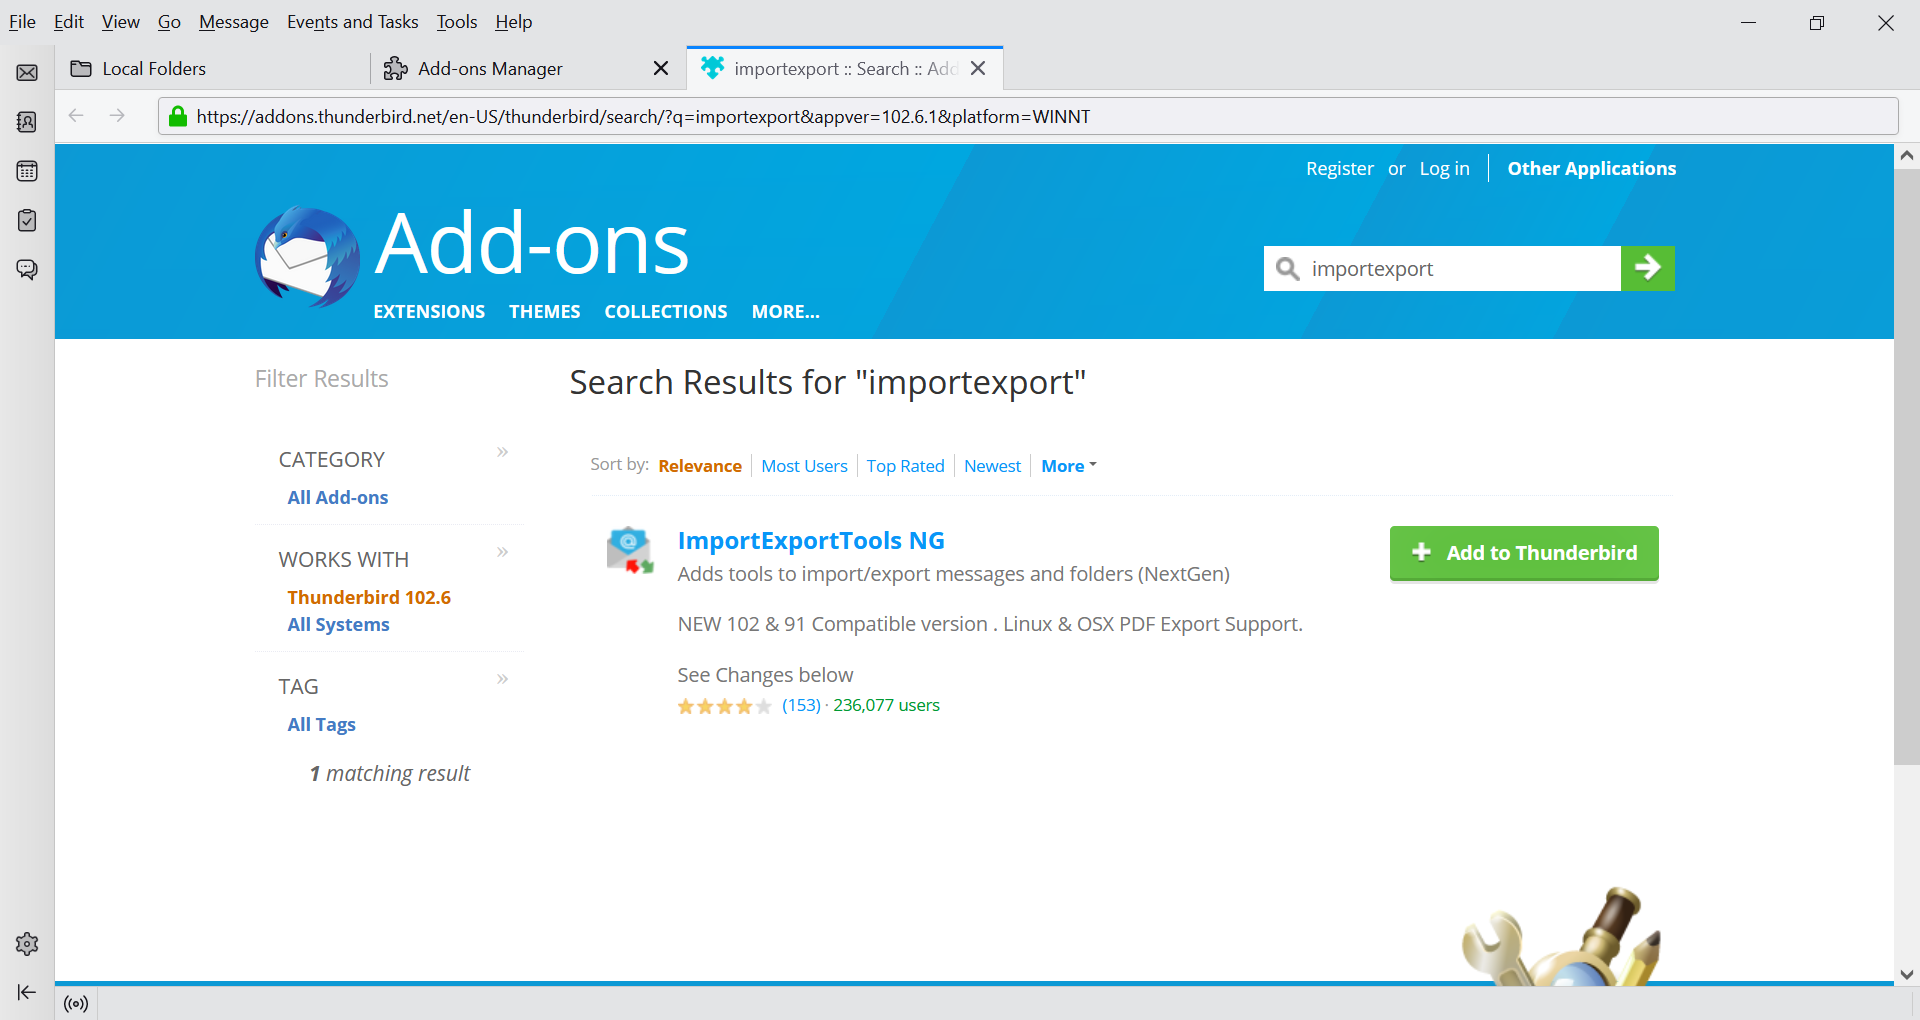Click the Add-ons heading title
Viewport: 1920px width, 1020px height.
coord(532,244)
